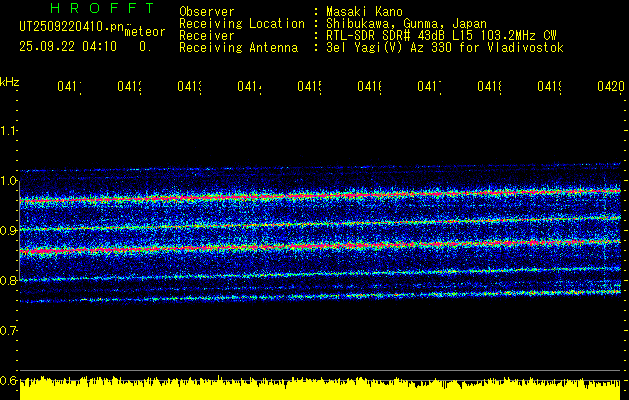Click the 0419 time marker
Screen dimensions: 629x400
click(x=550, y=86)
